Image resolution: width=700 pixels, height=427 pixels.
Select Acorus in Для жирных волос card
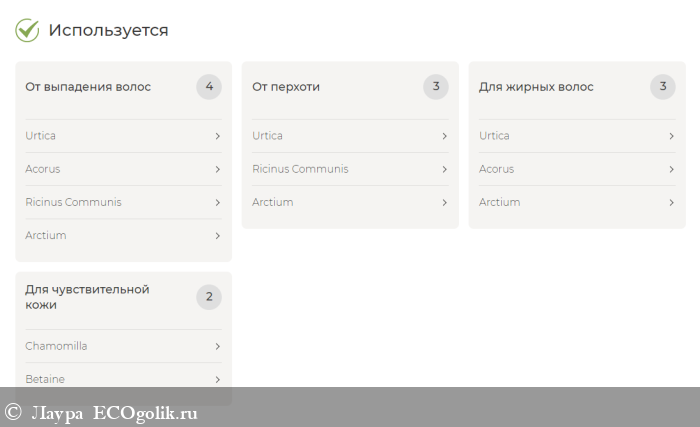point(496,169)
